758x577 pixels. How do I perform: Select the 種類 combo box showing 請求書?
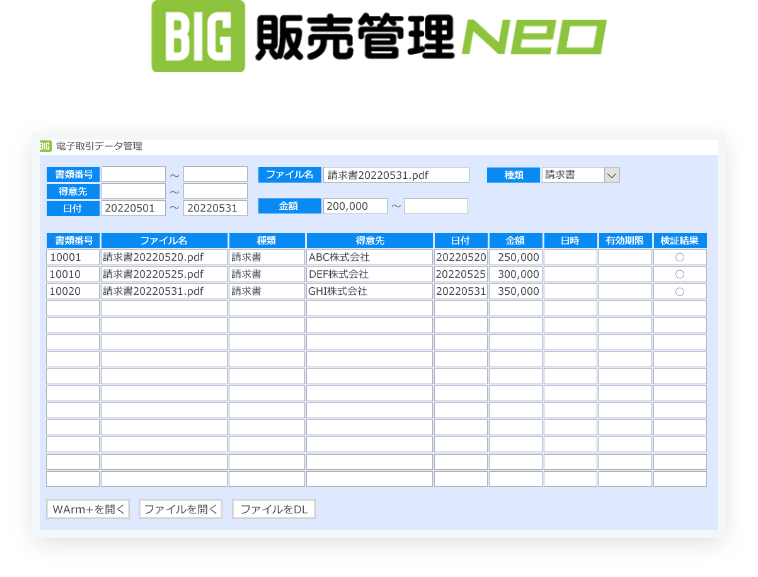coord(581,175)
